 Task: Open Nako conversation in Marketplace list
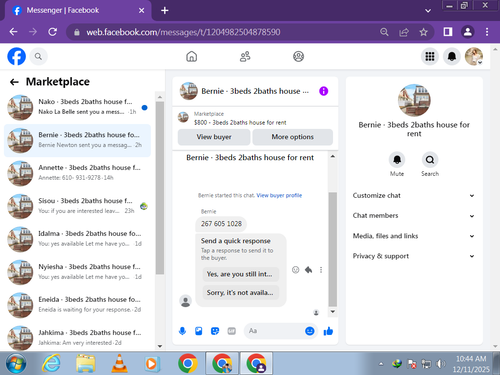click(x=77, y=107)
